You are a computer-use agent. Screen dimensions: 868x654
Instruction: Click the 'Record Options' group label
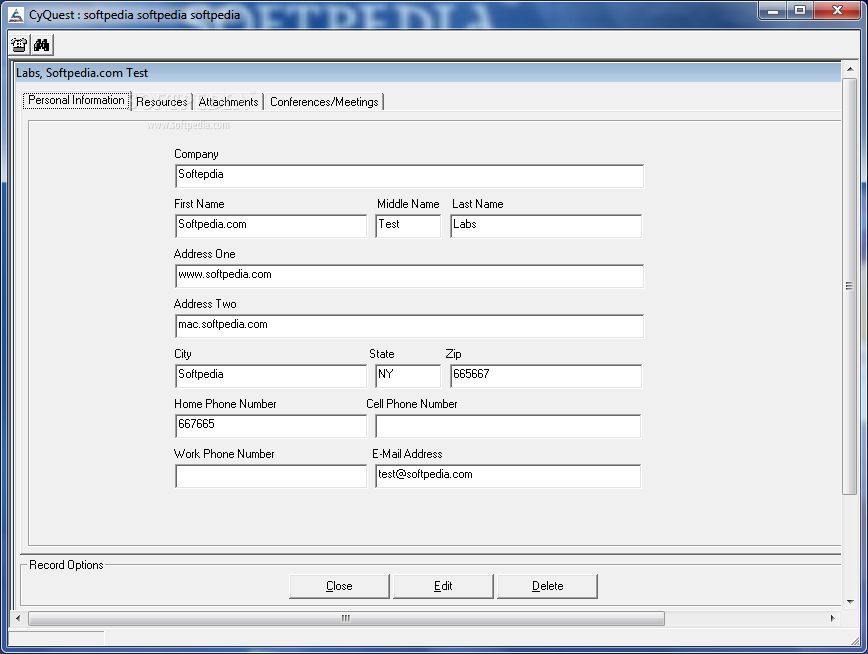pyautogui.click(x=66, y=565)
